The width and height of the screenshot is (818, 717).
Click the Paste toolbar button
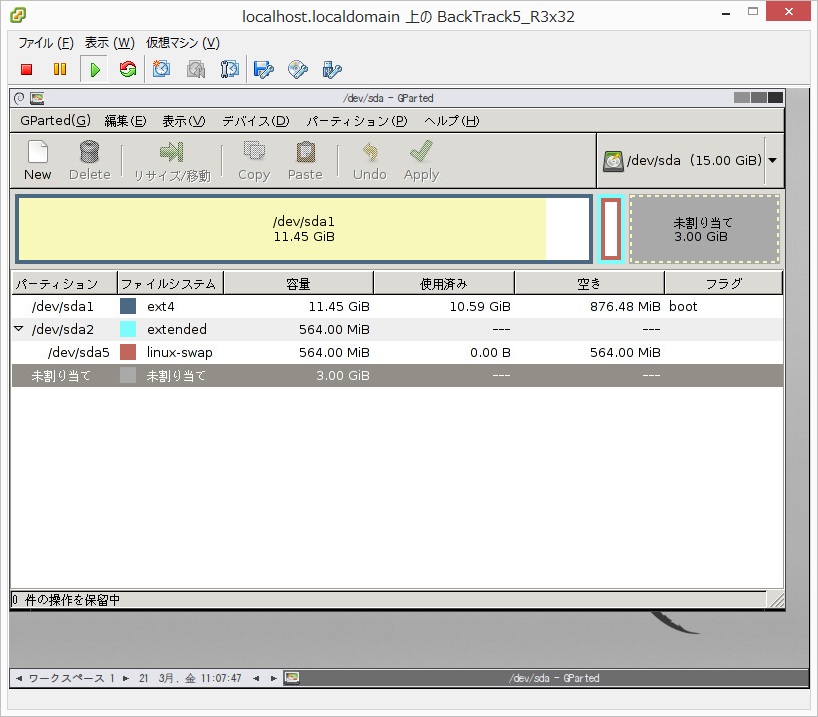point(305,161)
